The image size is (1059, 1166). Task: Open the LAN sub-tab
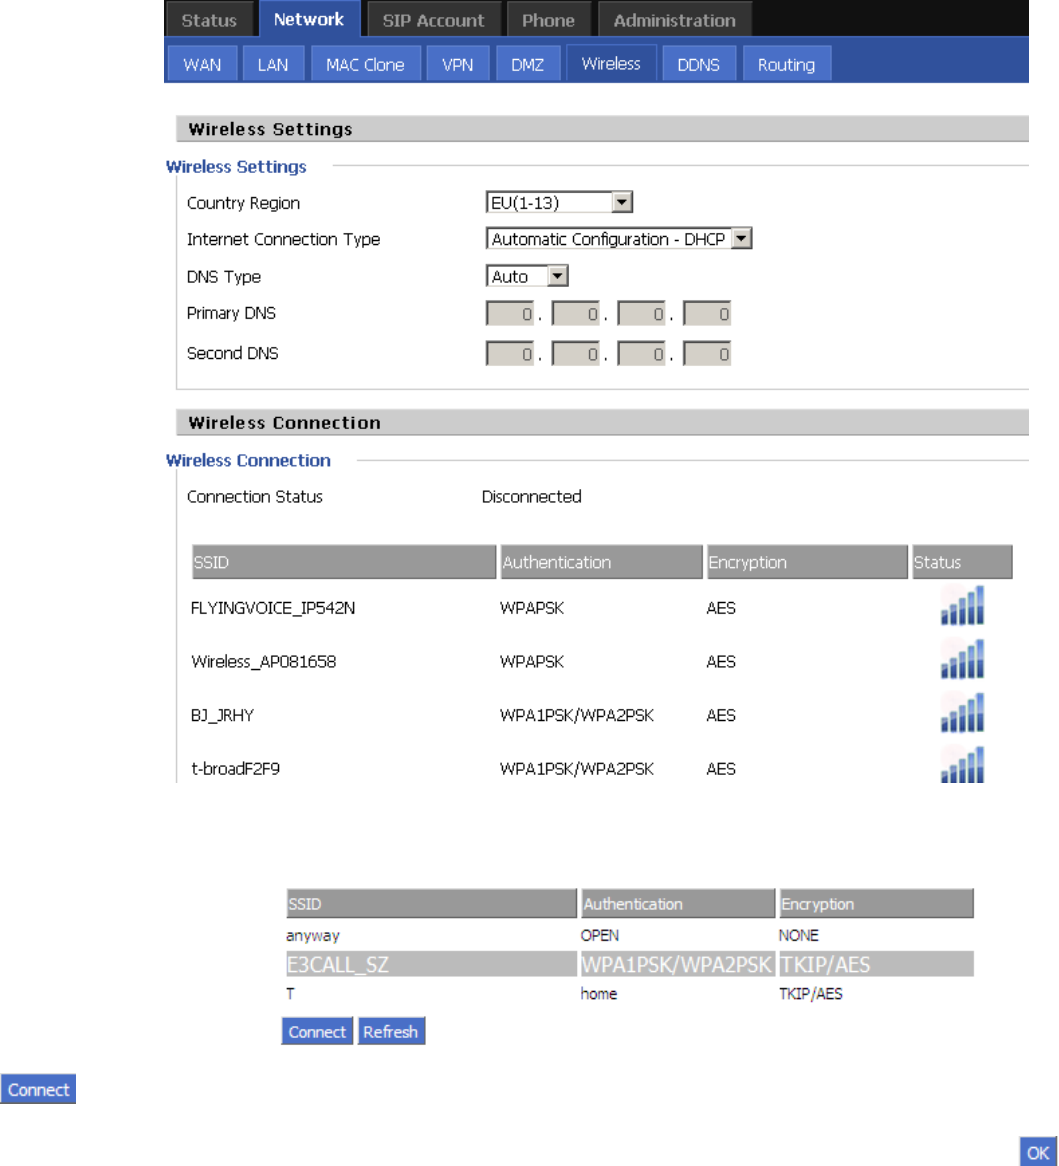(x=273, y=65)
